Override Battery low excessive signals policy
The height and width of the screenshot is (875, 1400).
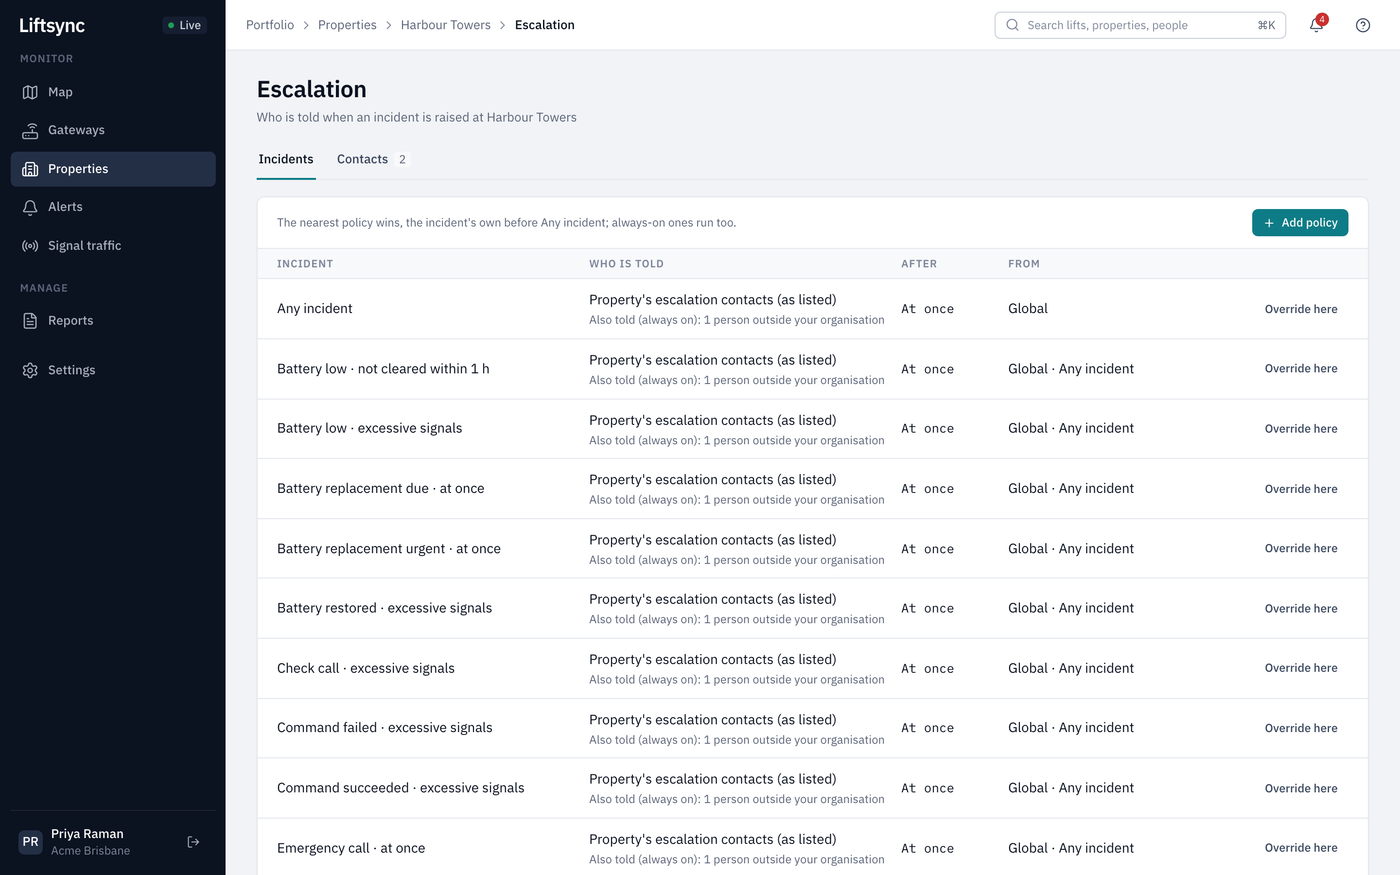coord(1301,429)
